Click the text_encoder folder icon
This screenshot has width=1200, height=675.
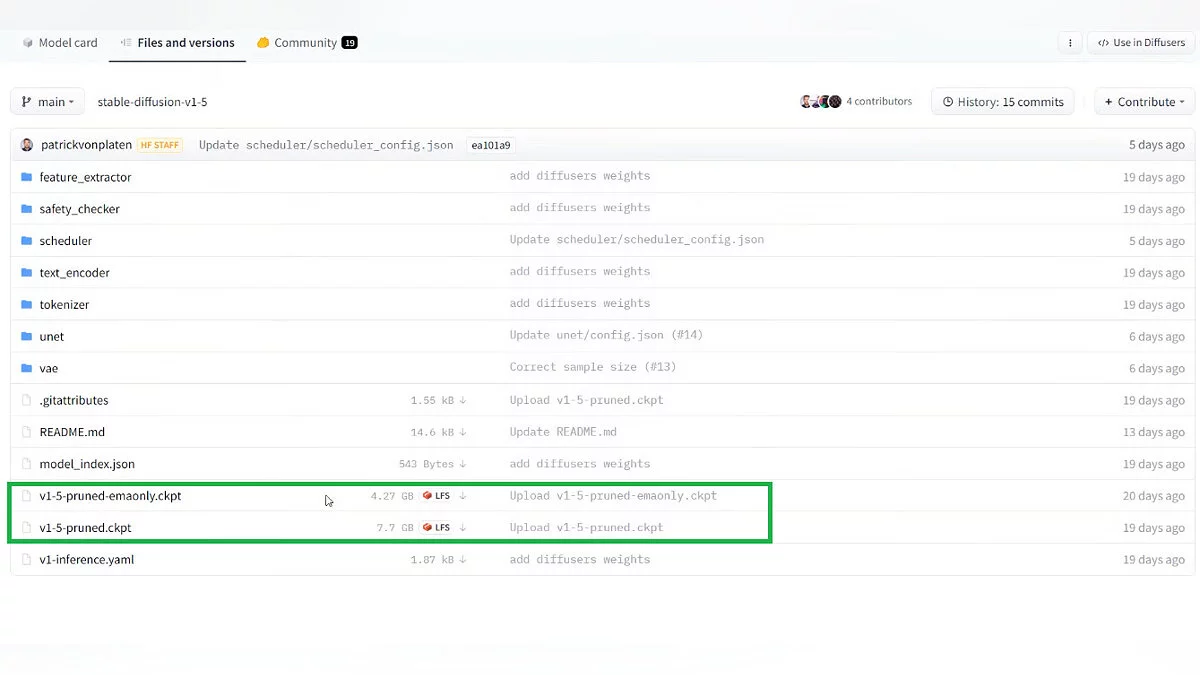coord(27,273)
